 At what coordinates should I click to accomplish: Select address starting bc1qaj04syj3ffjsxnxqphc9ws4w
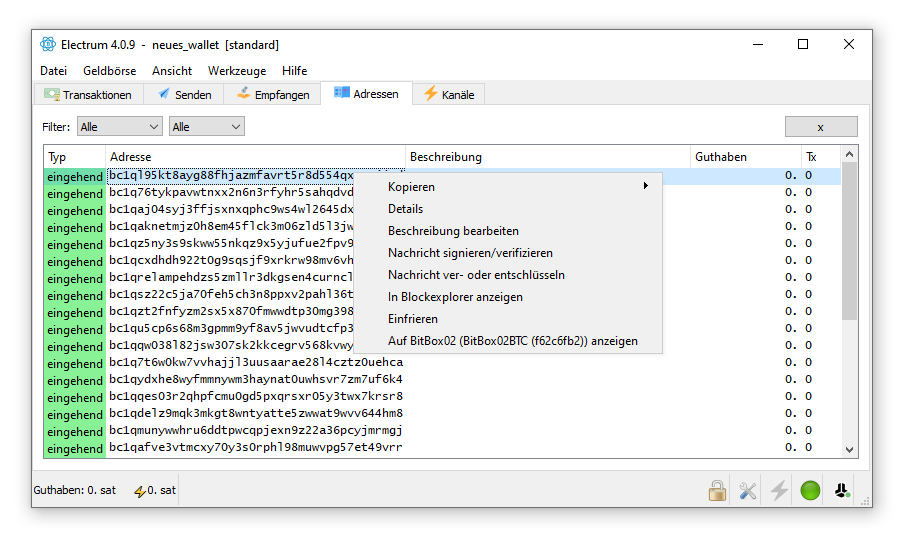pyautogui.click(x=231, y=209)
